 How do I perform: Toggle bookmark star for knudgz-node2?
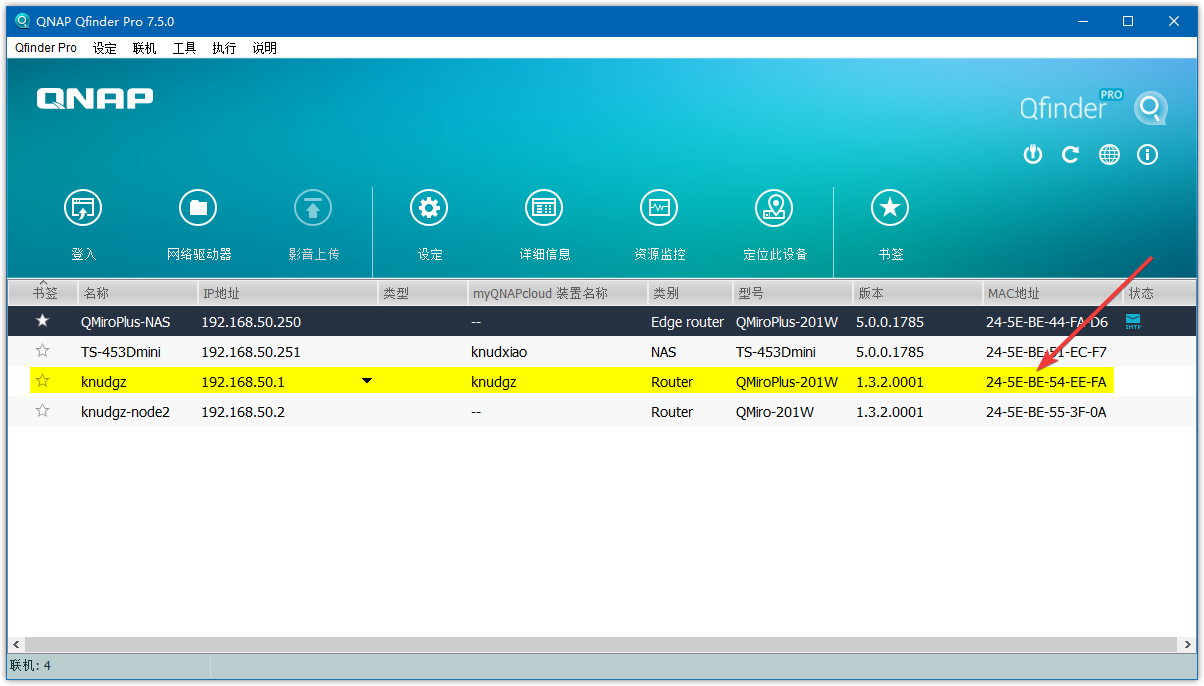tap(42, 411)
